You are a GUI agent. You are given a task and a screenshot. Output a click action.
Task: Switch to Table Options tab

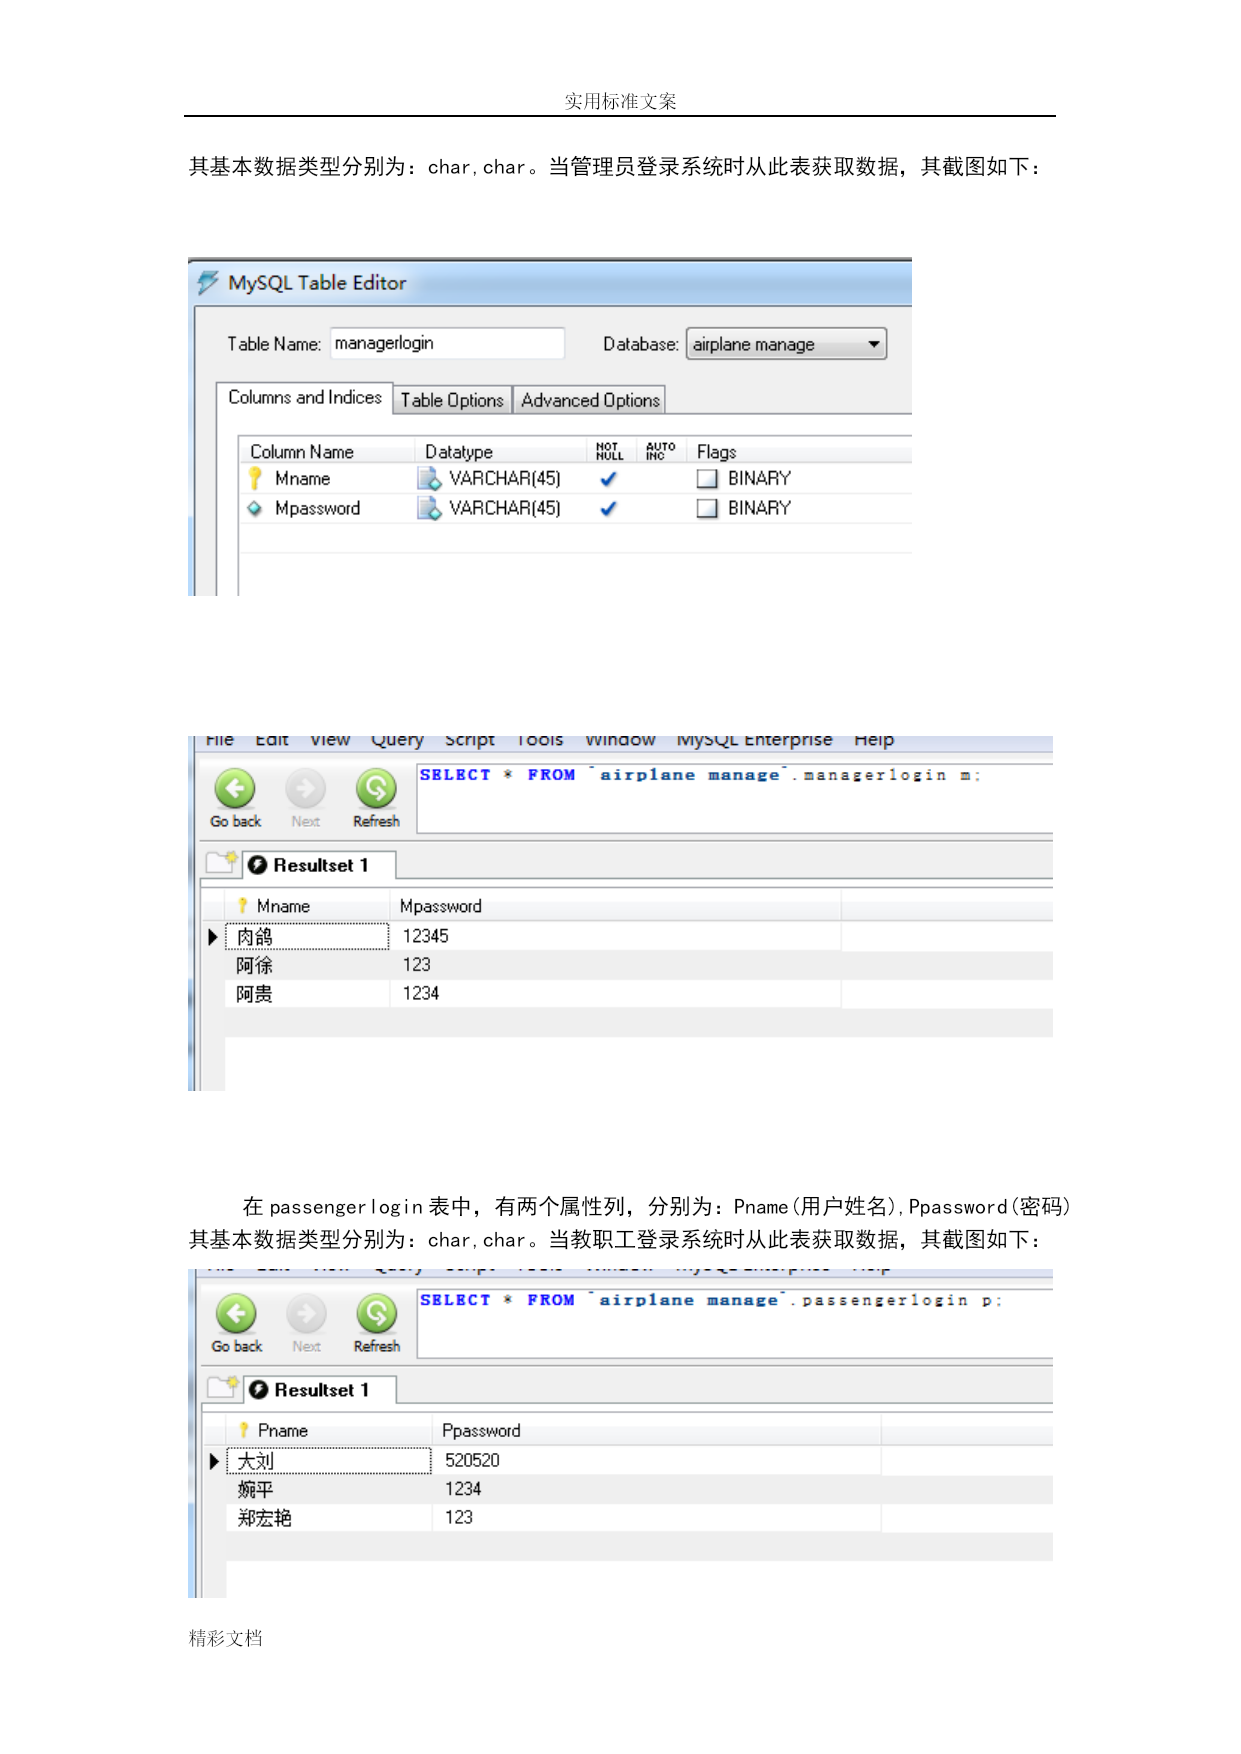tap(452, 400)
